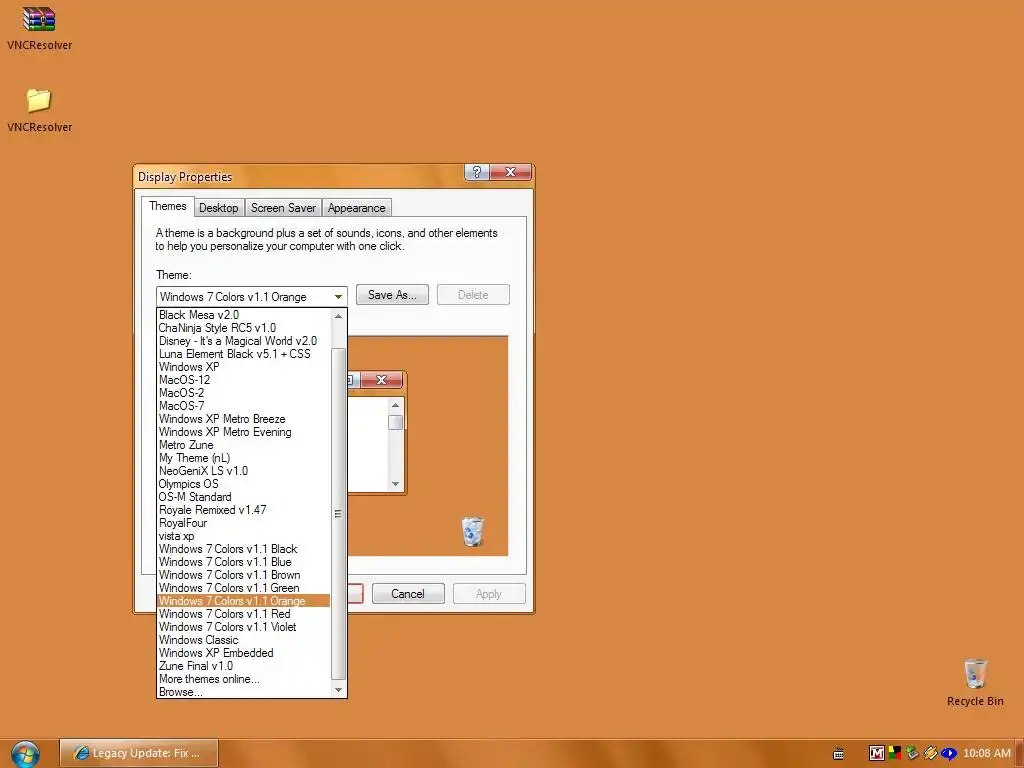
Task: Choose Windows 7 Colors v1.1 Violet
Action: pyautogui.click(x=244, y=627)
